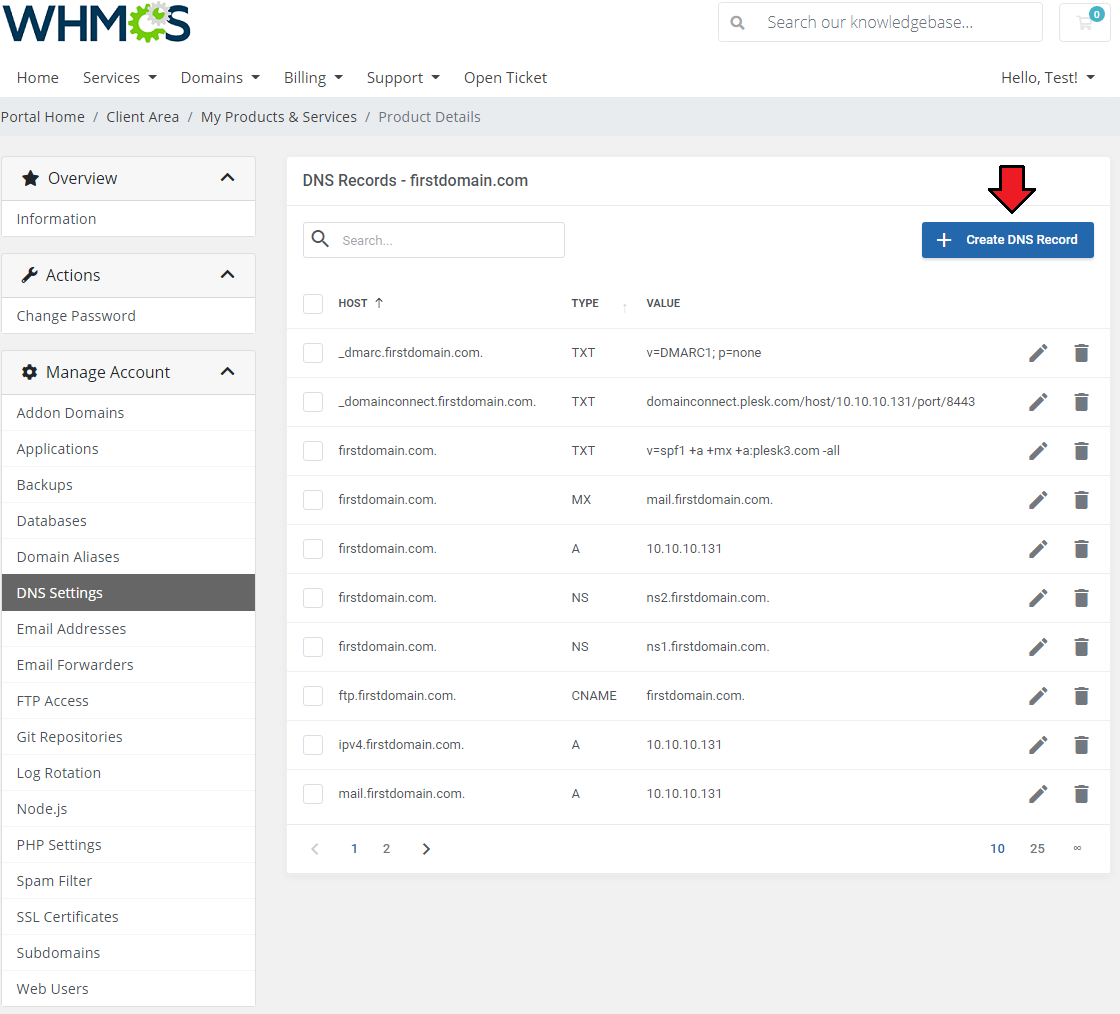Open My Products & Services breadcrumb
Viewport: 1120px width, 1014px height.
pos(279,117)
